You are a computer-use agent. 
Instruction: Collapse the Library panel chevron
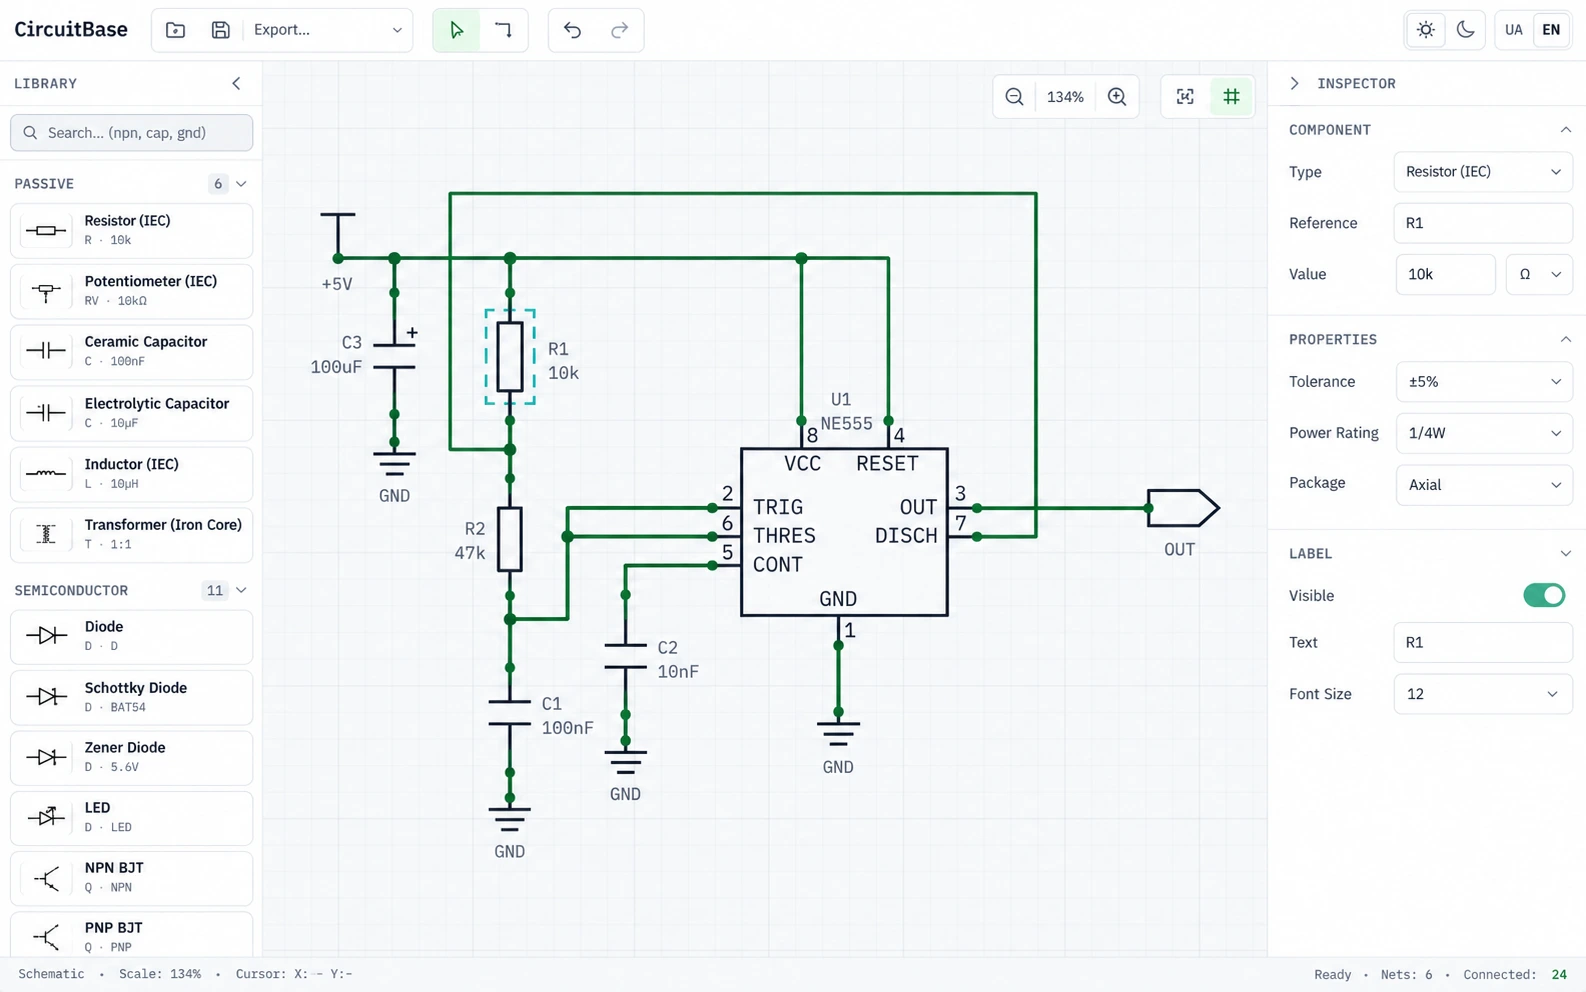[236, 84]
